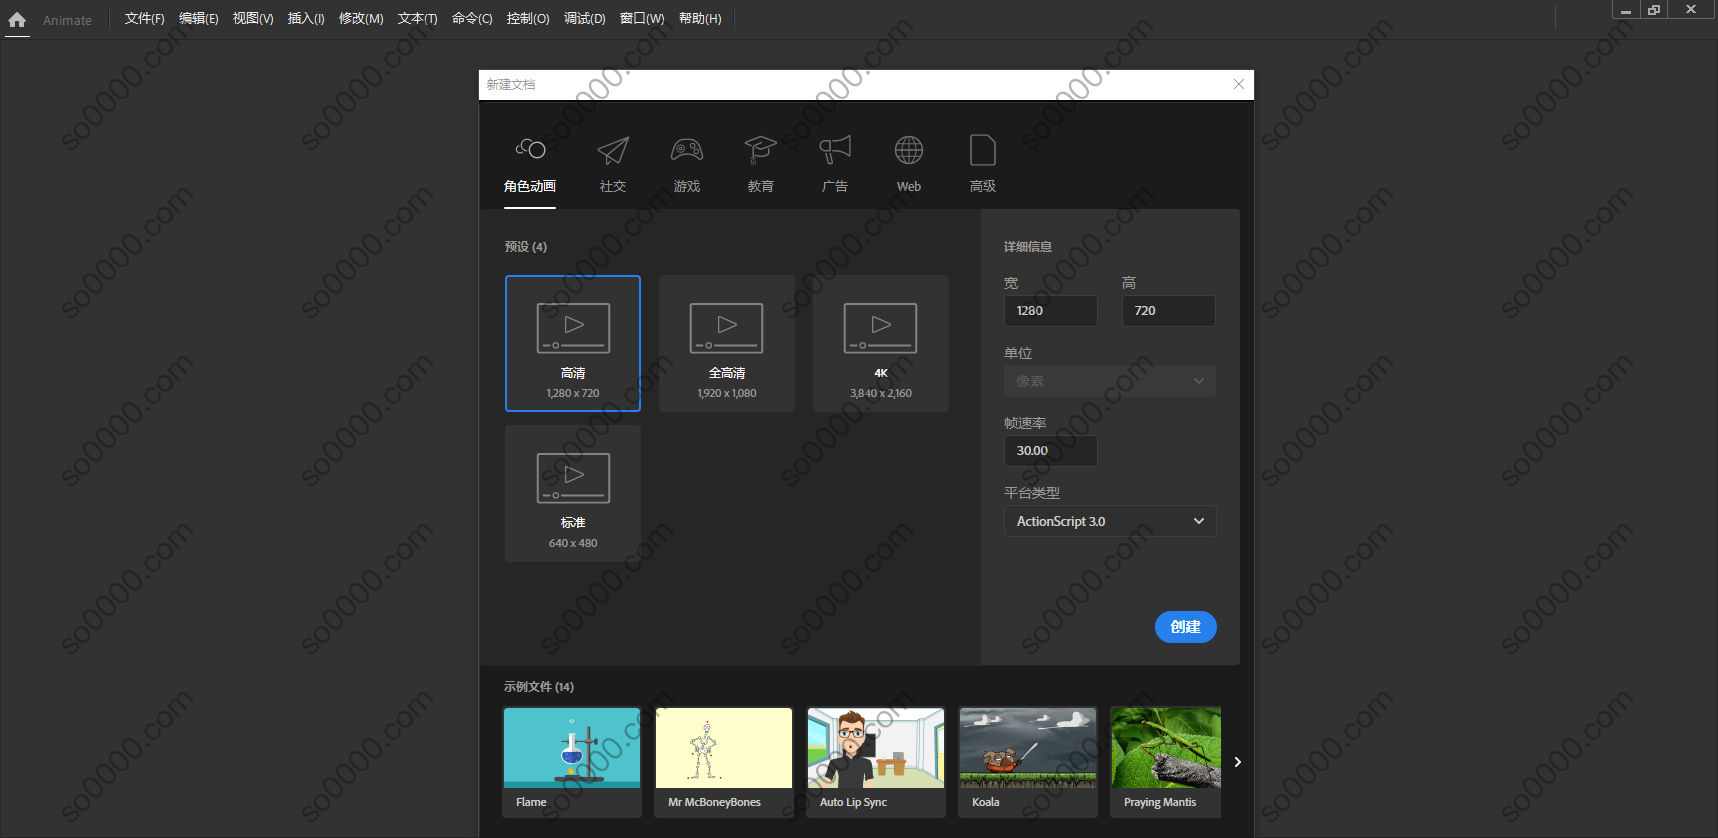Expand the 平台类型 ActionScript 3.0 dropdown
The image size is (1718, 838).
click(1110, 521)
